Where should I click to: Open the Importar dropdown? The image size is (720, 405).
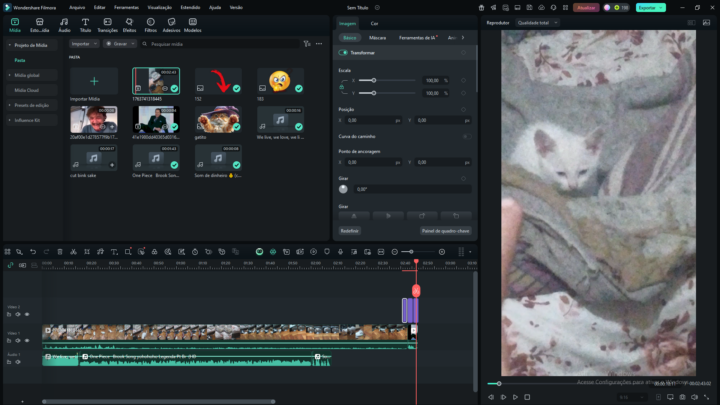click(84, 44)
